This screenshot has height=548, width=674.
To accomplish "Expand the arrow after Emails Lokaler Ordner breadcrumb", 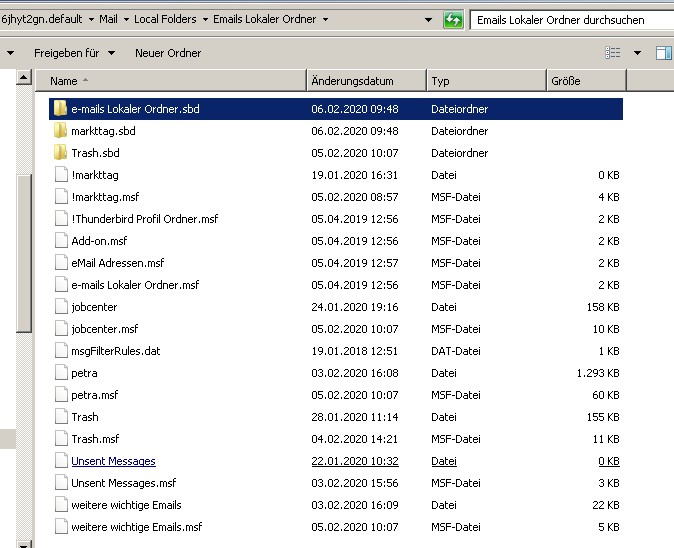I will (x=325, y=19).
